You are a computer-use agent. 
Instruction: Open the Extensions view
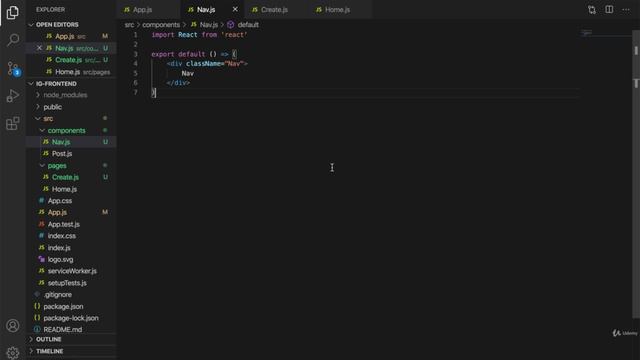[13, 123]
